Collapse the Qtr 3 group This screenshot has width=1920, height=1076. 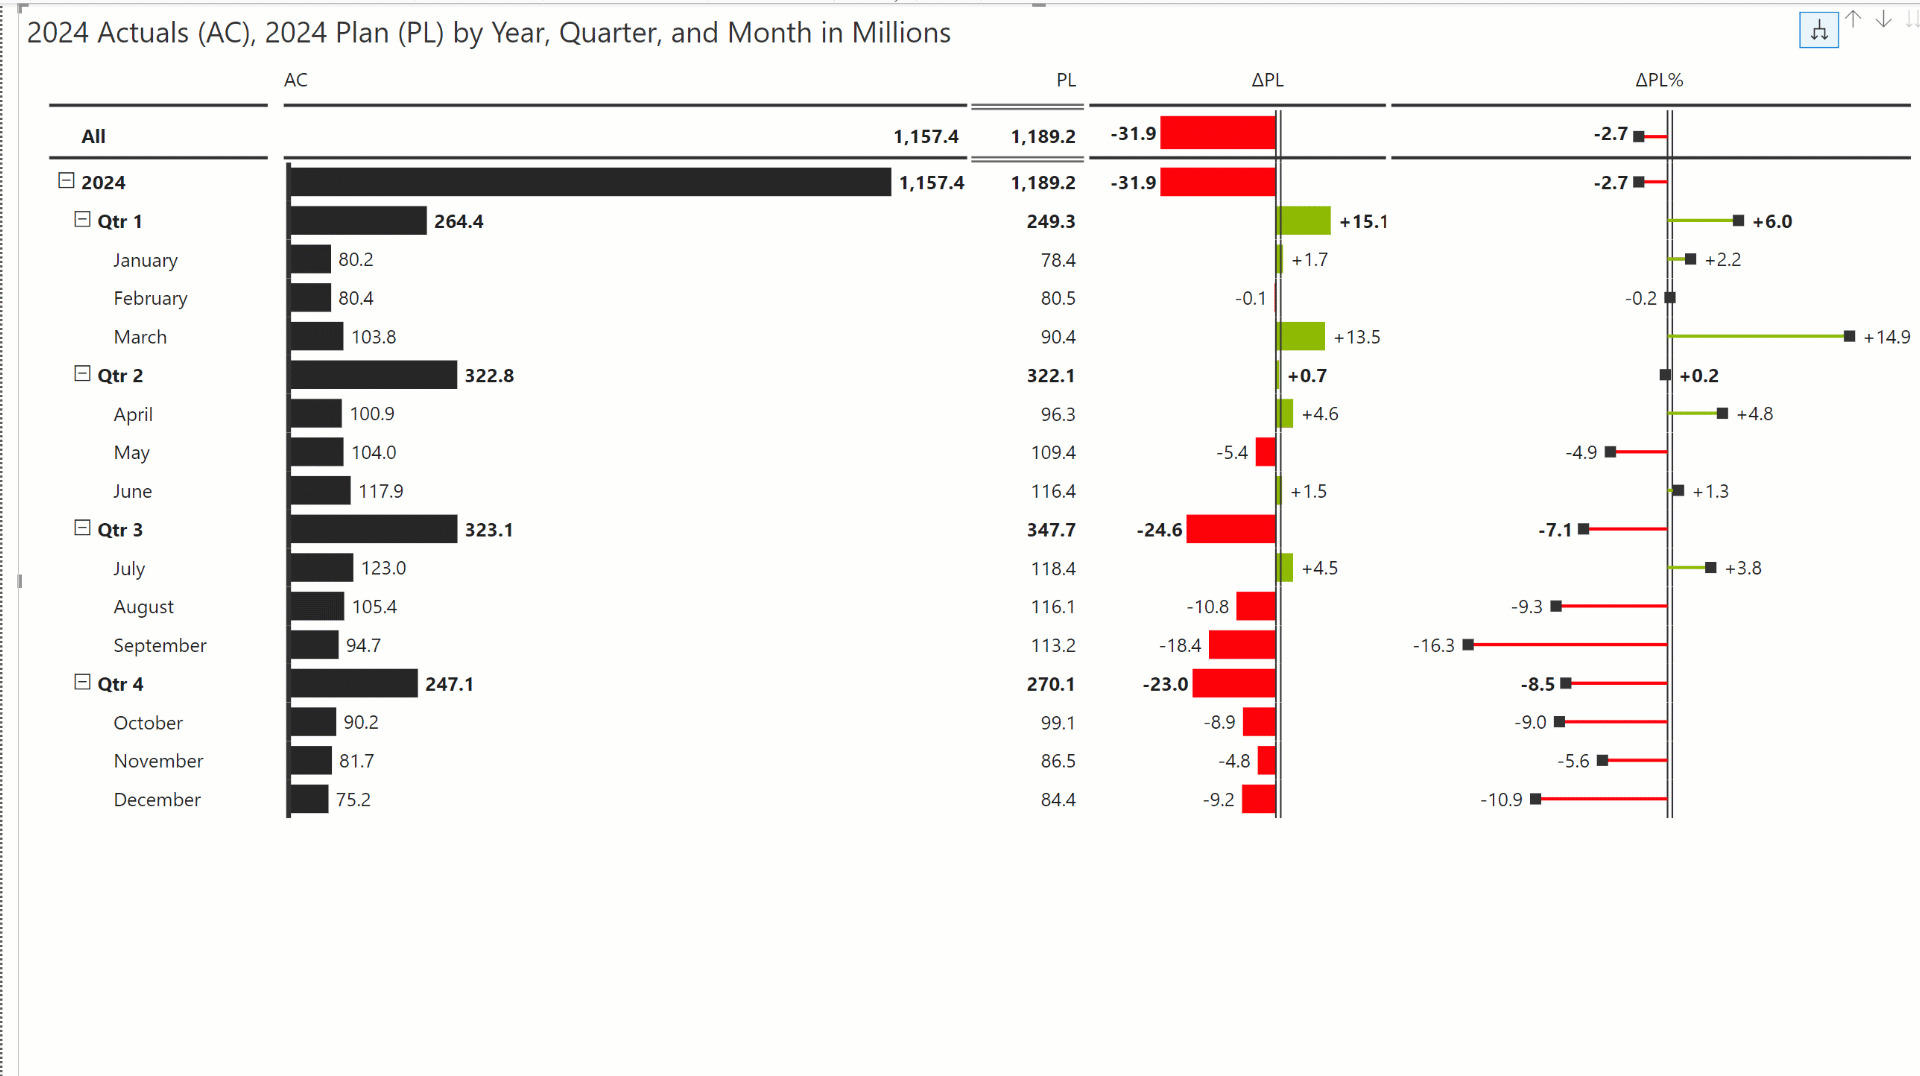(82, 528)
